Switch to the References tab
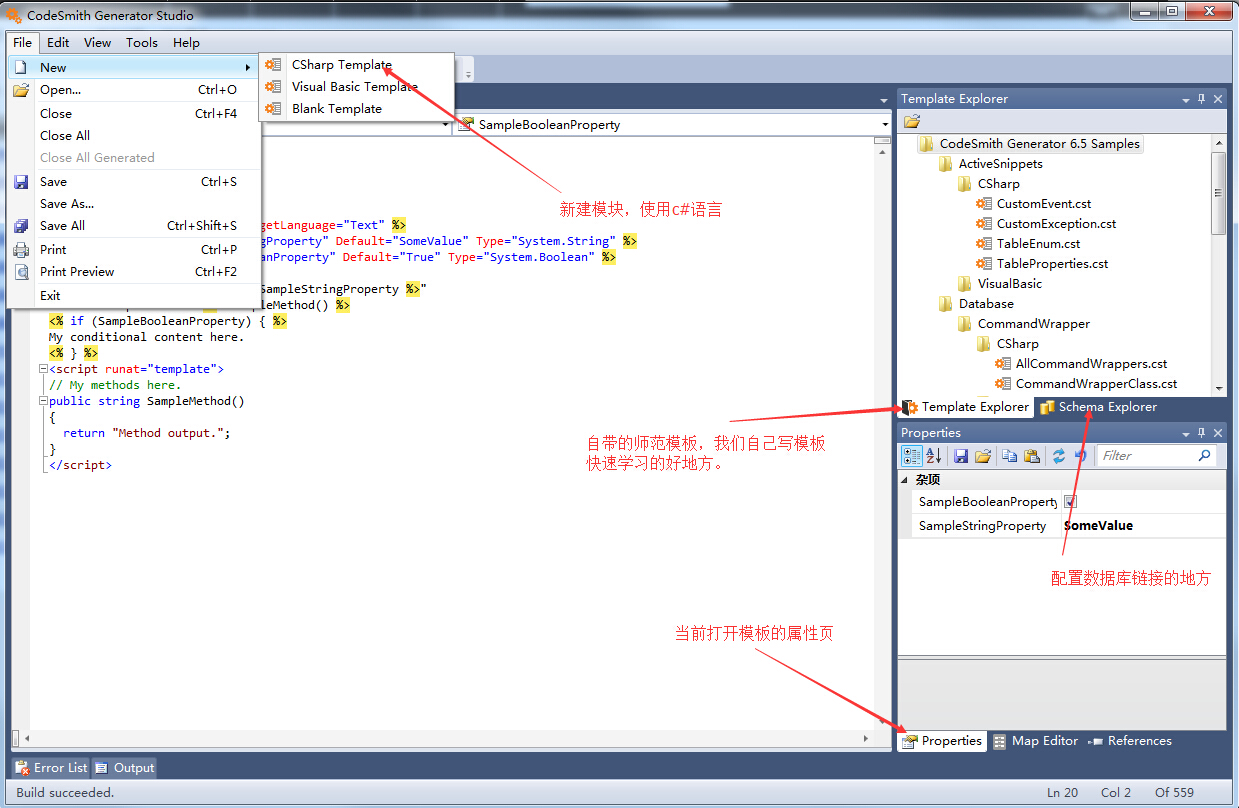Screen dimensions: 1239x808 (x=1130, y=741)
